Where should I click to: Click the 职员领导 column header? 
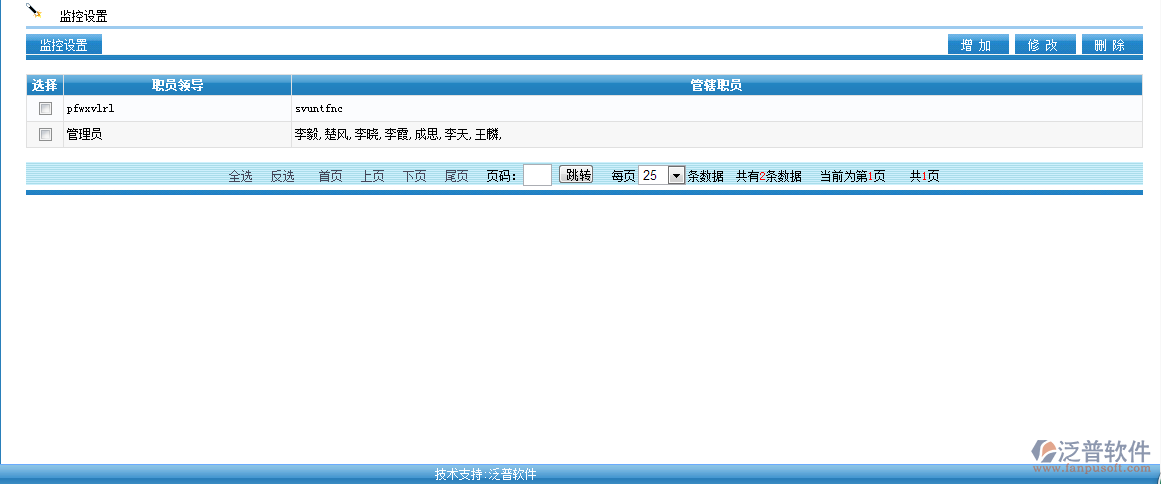(x=178, y=86)
